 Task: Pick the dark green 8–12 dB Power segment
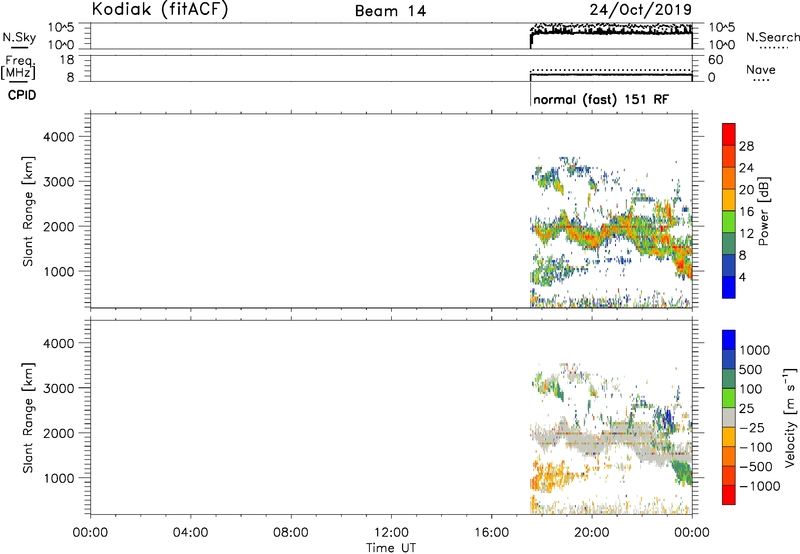729,244
